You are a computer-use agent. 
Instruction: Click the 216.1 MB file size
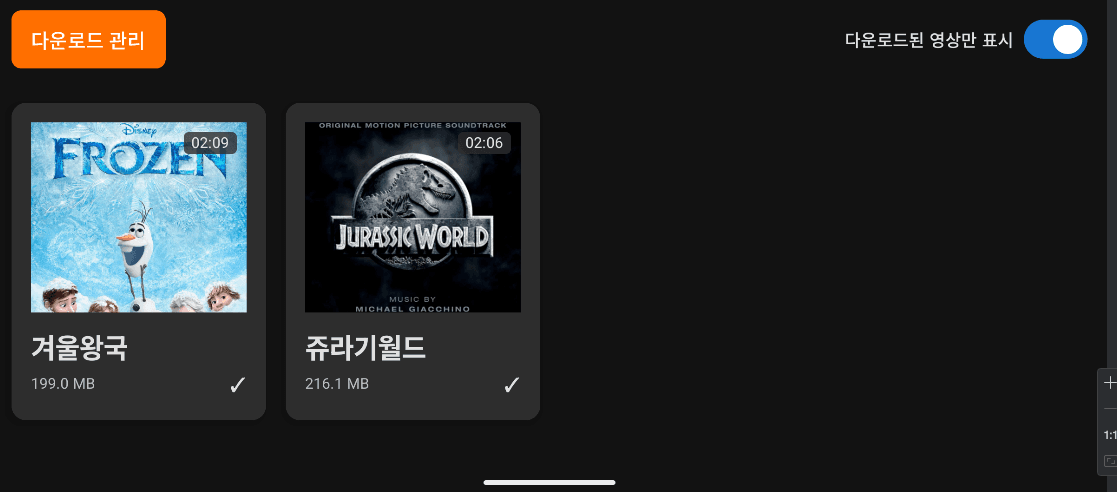pyautogui.click(x=337, y=384)
